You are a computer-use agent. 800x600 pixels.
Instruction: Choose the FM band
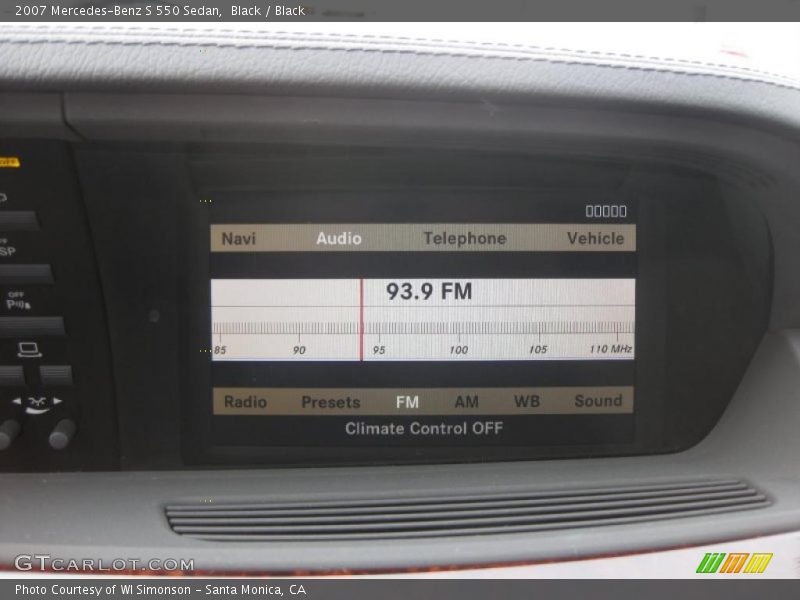coord(407,402)
